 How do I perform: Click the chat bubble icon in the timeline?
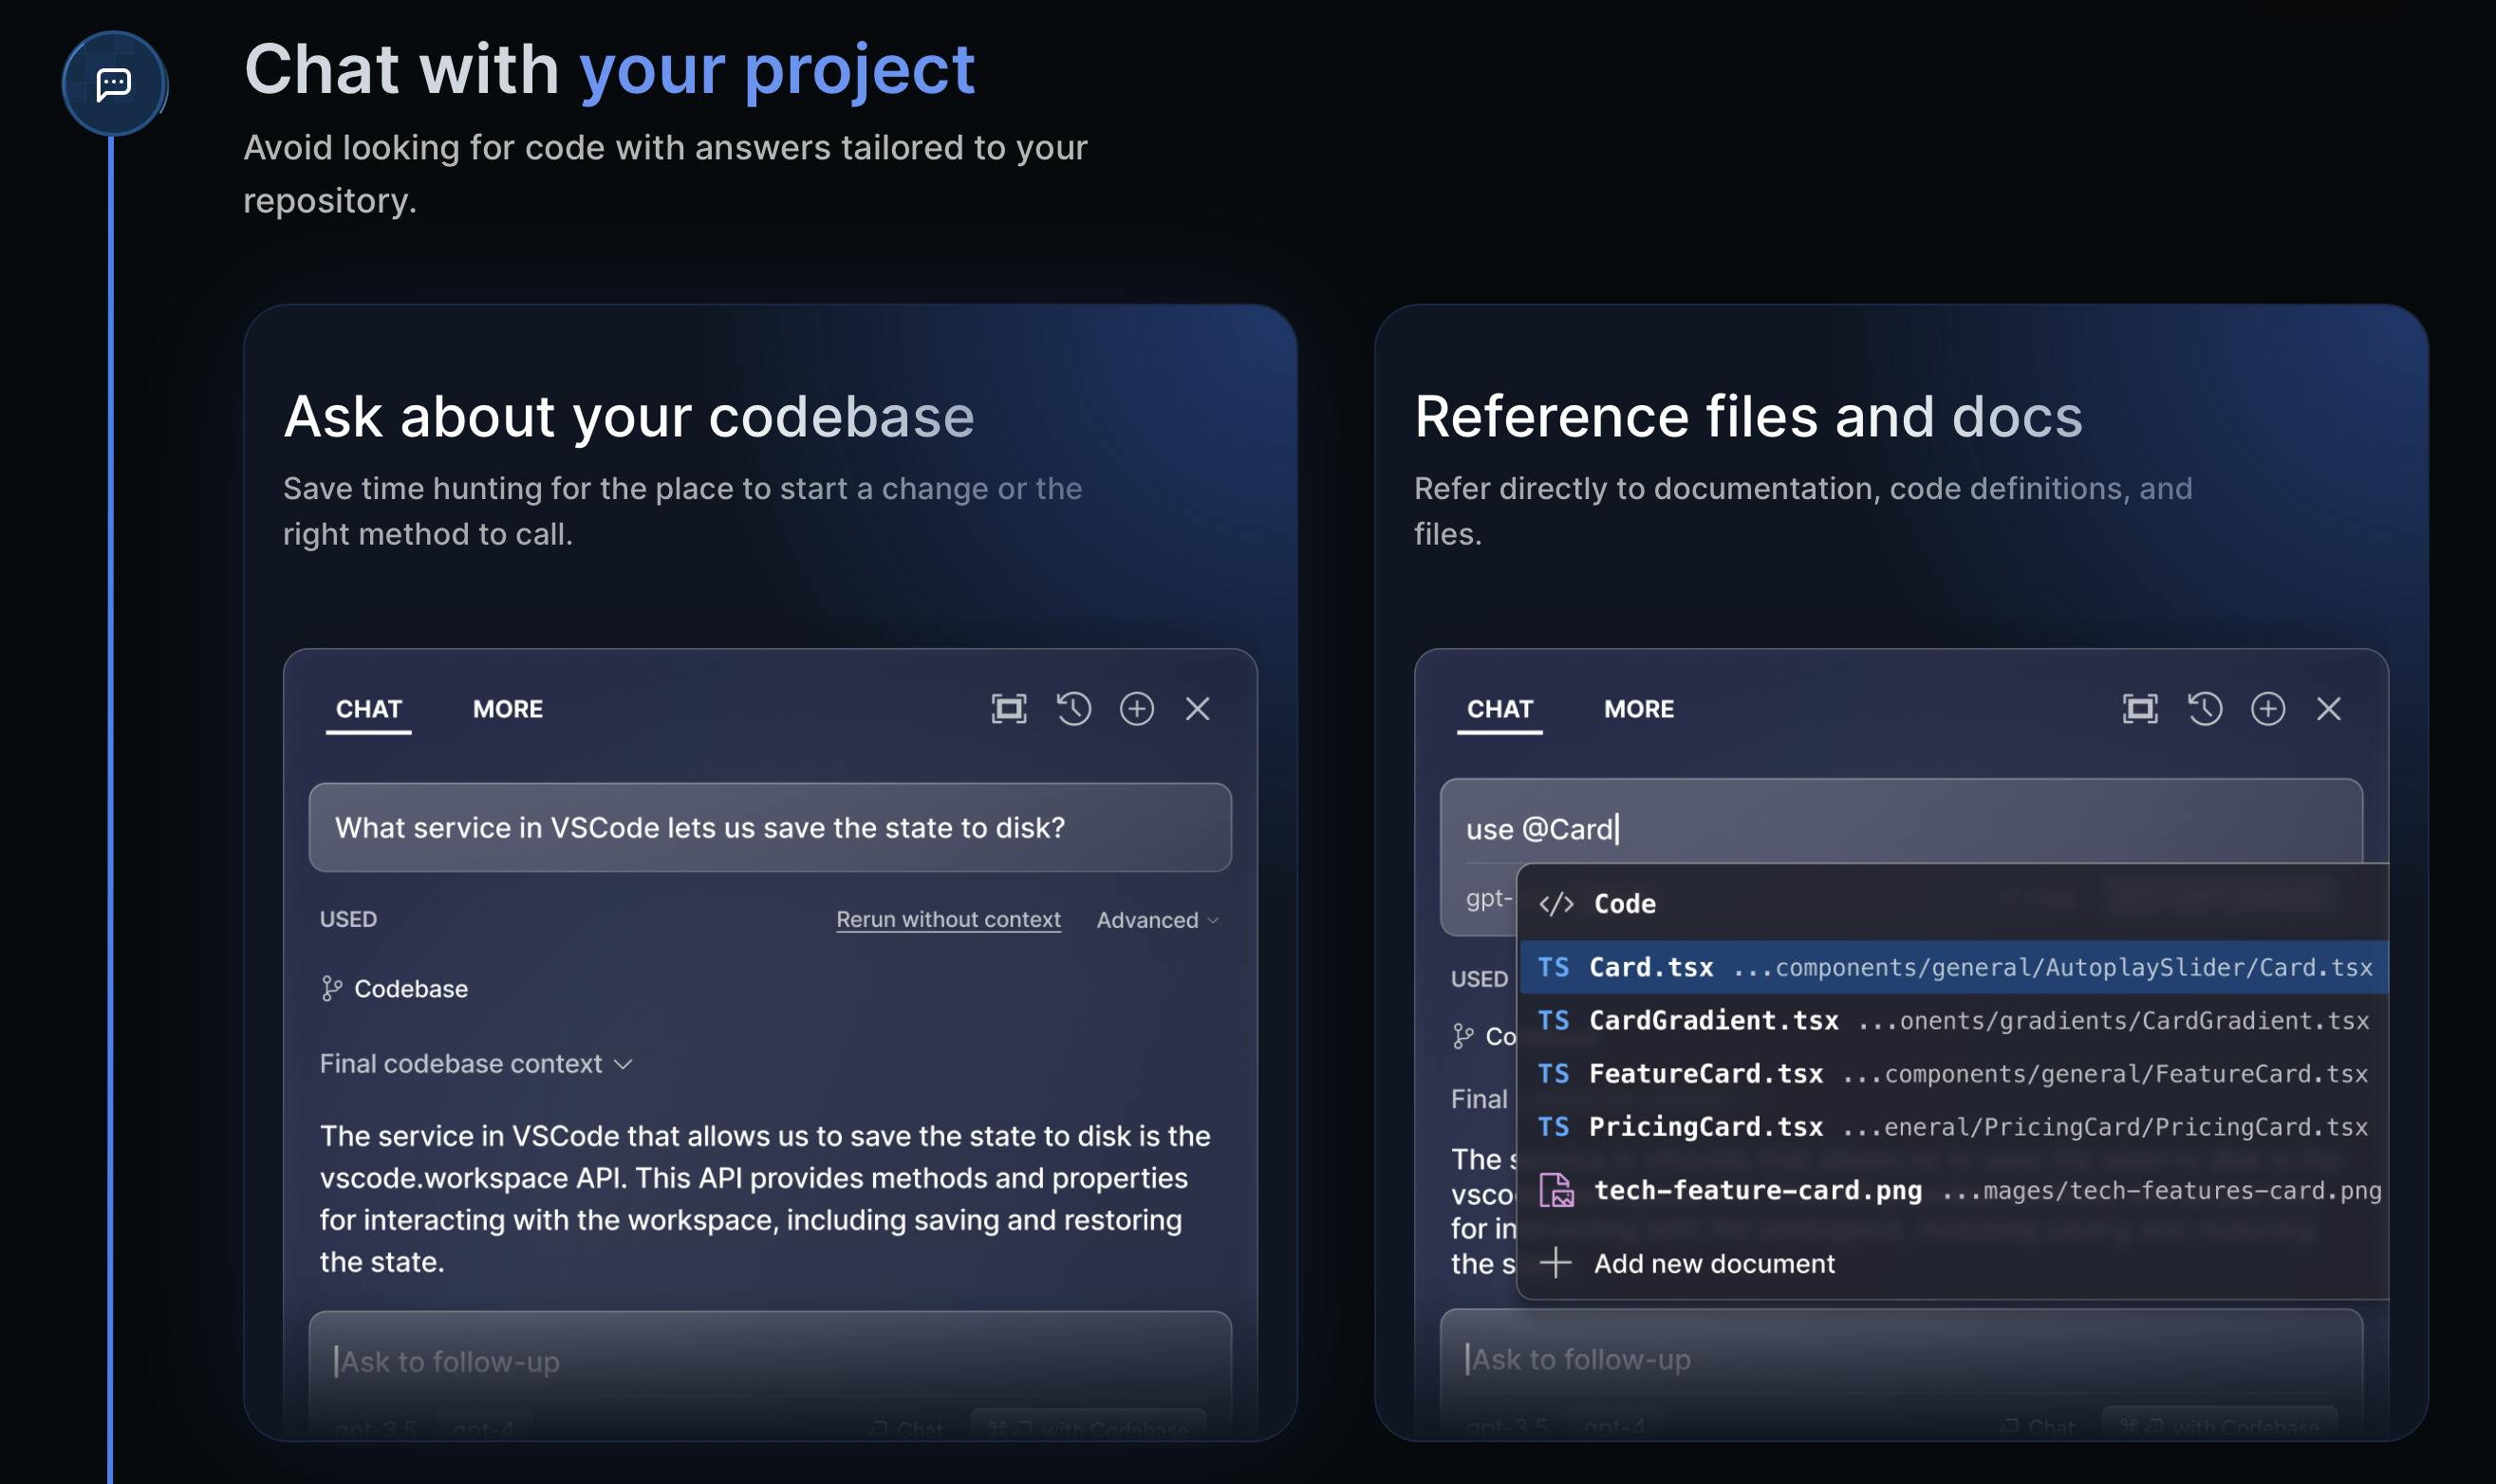(113, 83)
